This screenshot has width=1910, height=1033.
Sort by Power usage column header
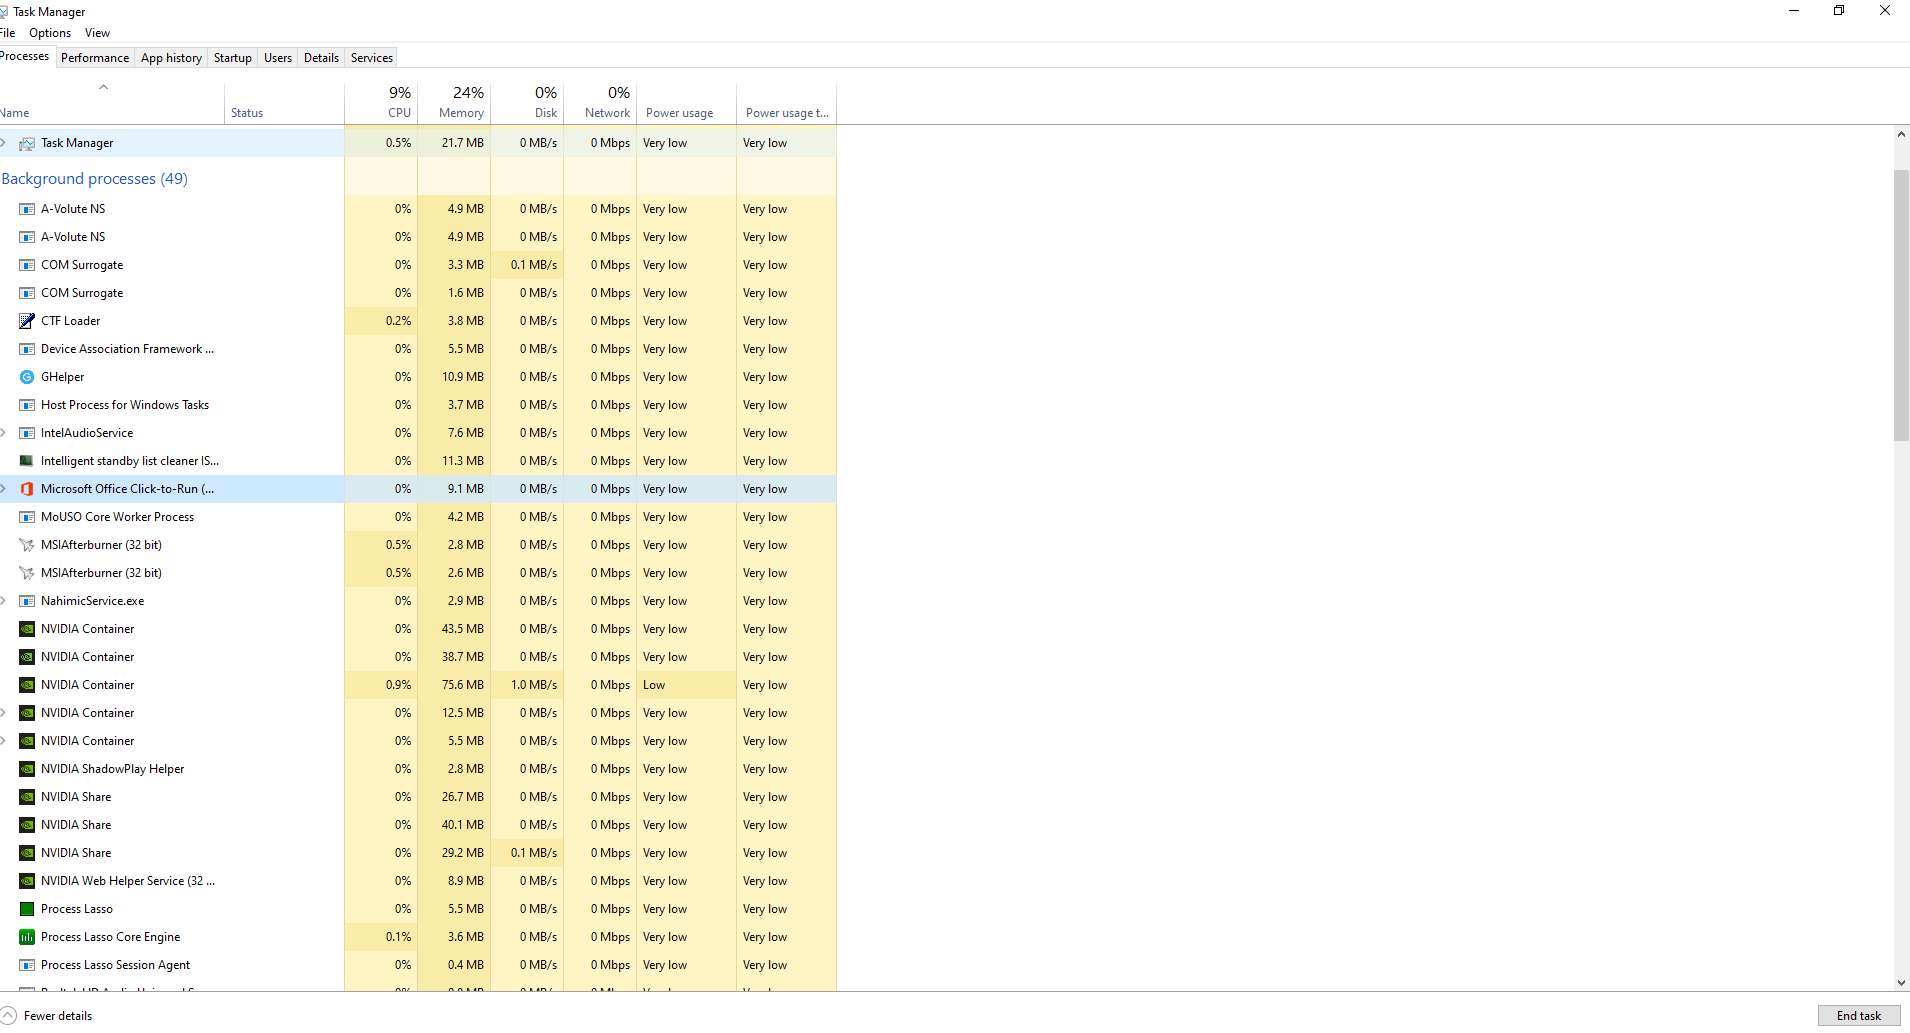pyautogui.click(x=686, y=102)
